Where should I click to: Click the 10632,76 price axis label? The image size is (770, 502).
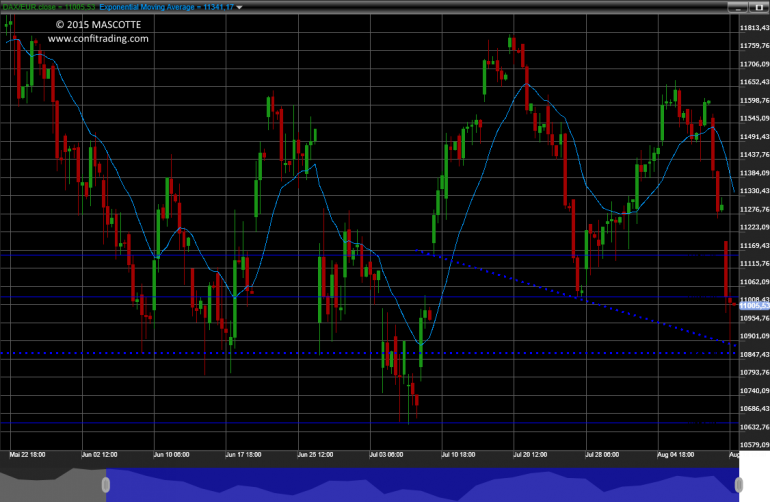[x=754, y=427]
